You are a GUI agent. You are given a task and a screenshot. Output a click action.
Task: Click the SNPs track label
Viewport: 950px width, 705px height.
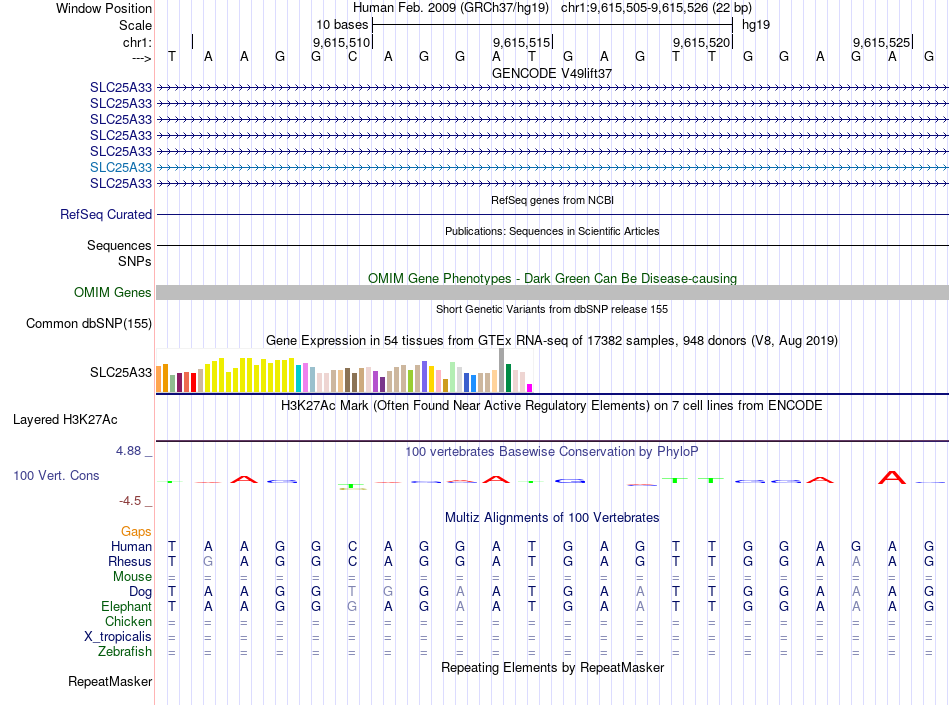tap(135, 261)
